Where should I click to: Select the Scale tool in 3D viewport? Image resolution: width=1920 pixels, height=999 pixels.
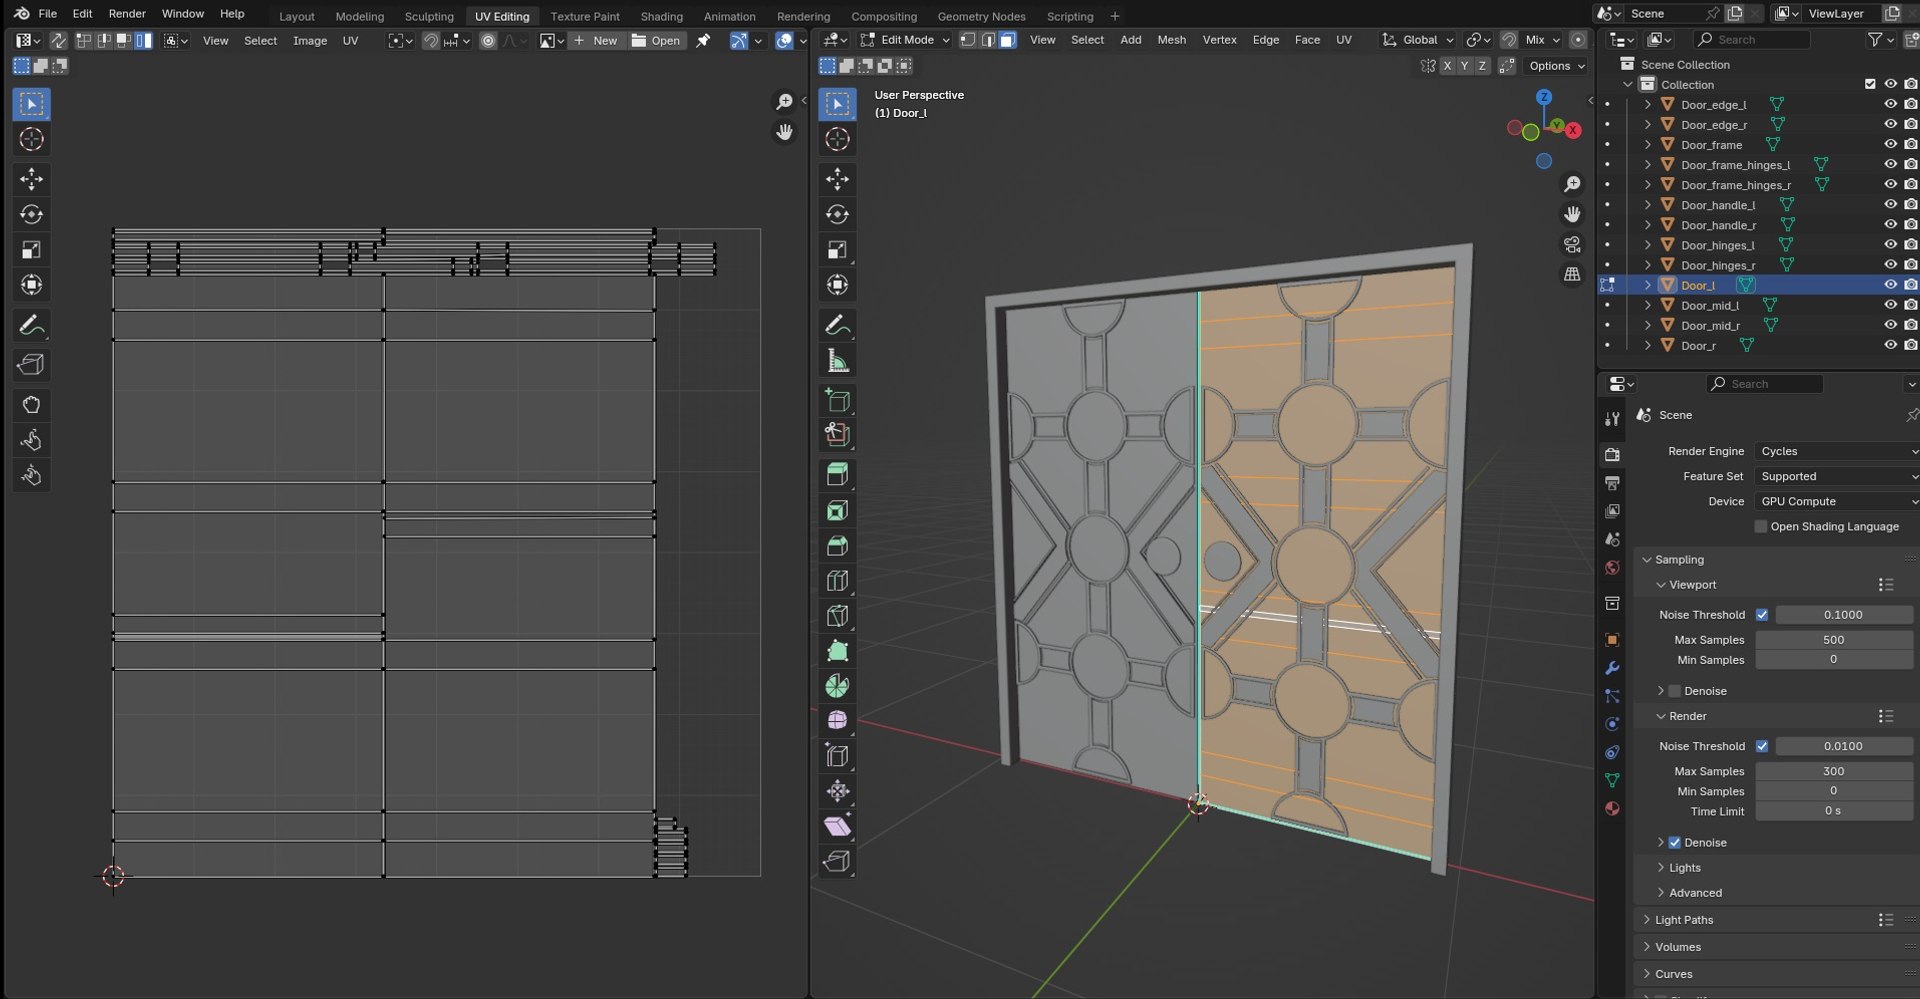[837, 250]
